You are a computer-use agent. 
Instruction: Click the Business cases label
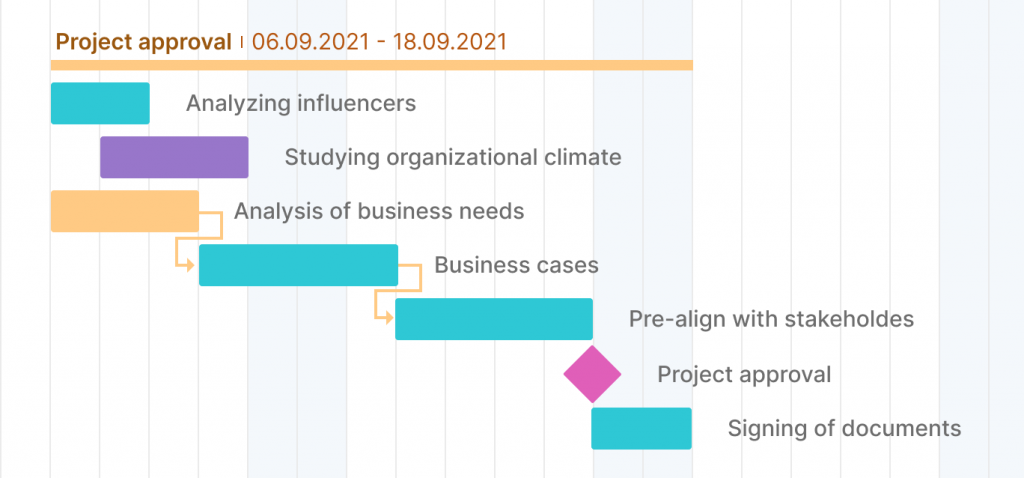[516, 265]
